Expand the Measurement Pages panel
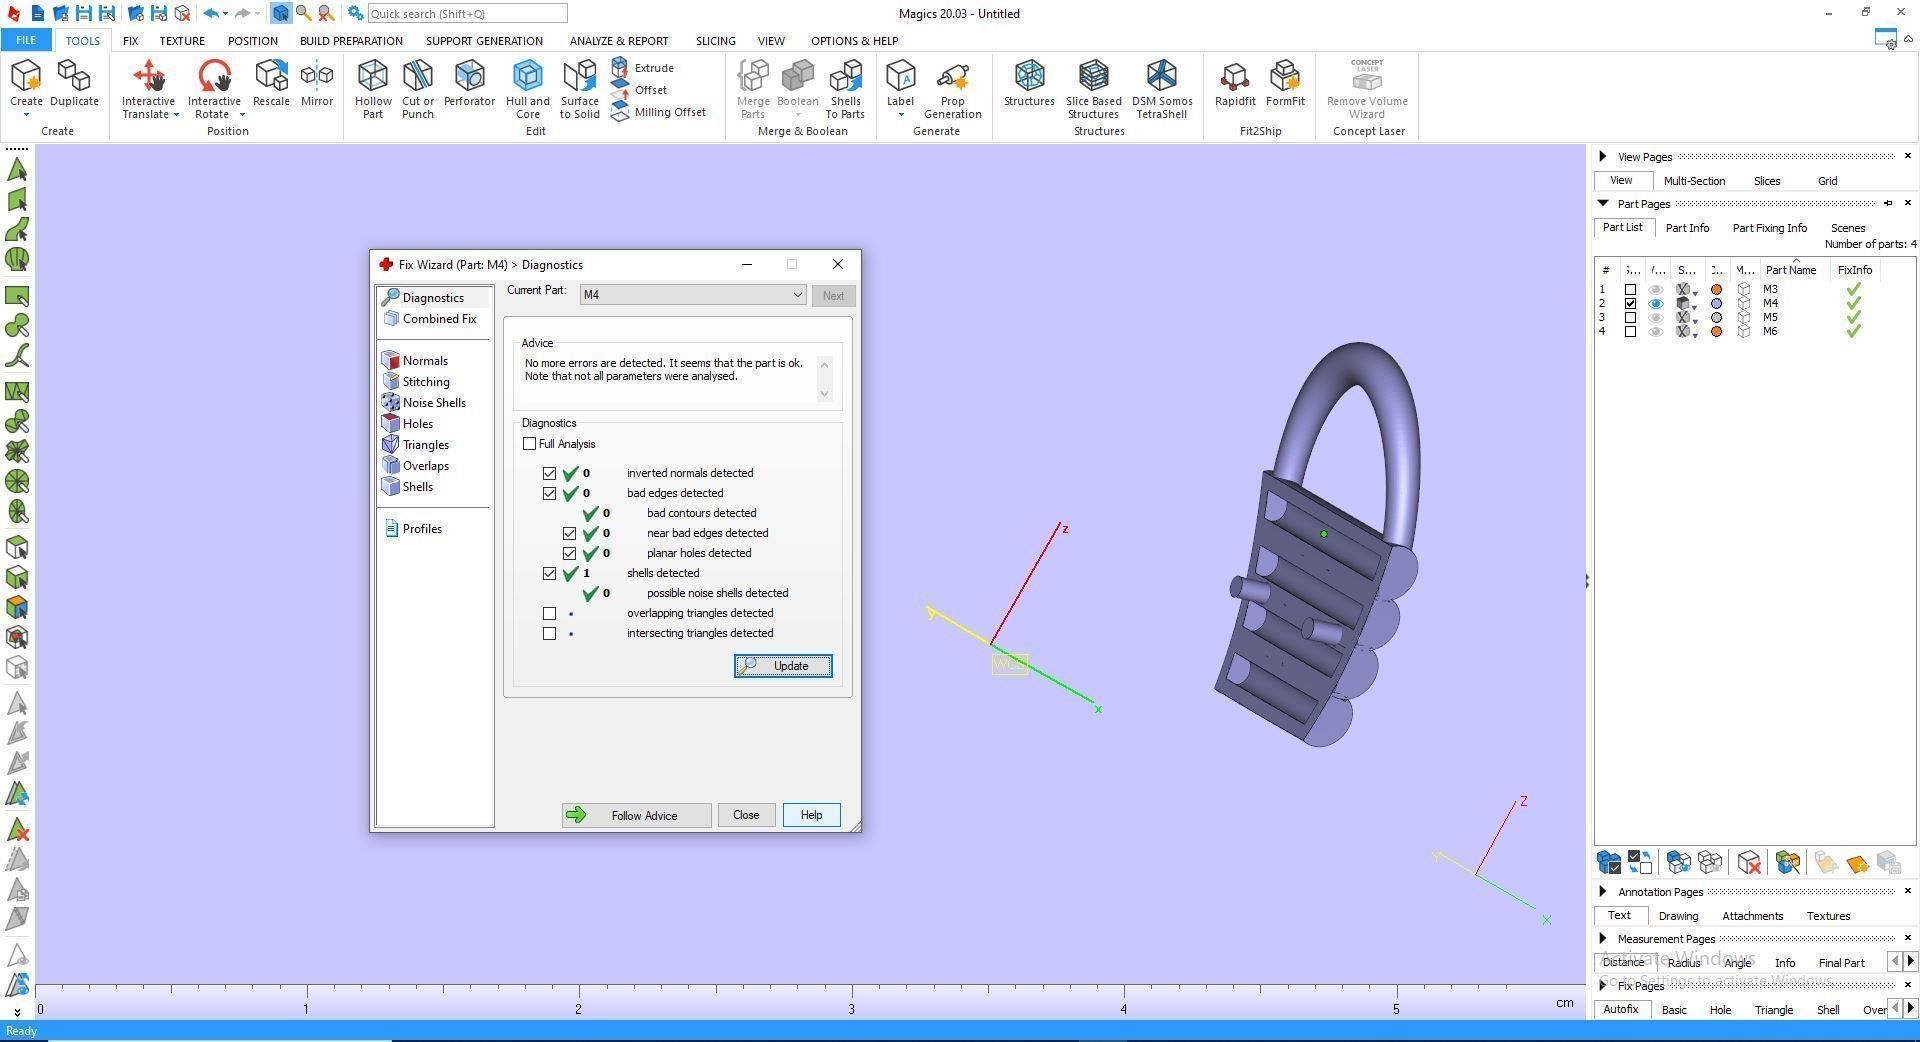 pyautogui.click(x=1603, y=938)
